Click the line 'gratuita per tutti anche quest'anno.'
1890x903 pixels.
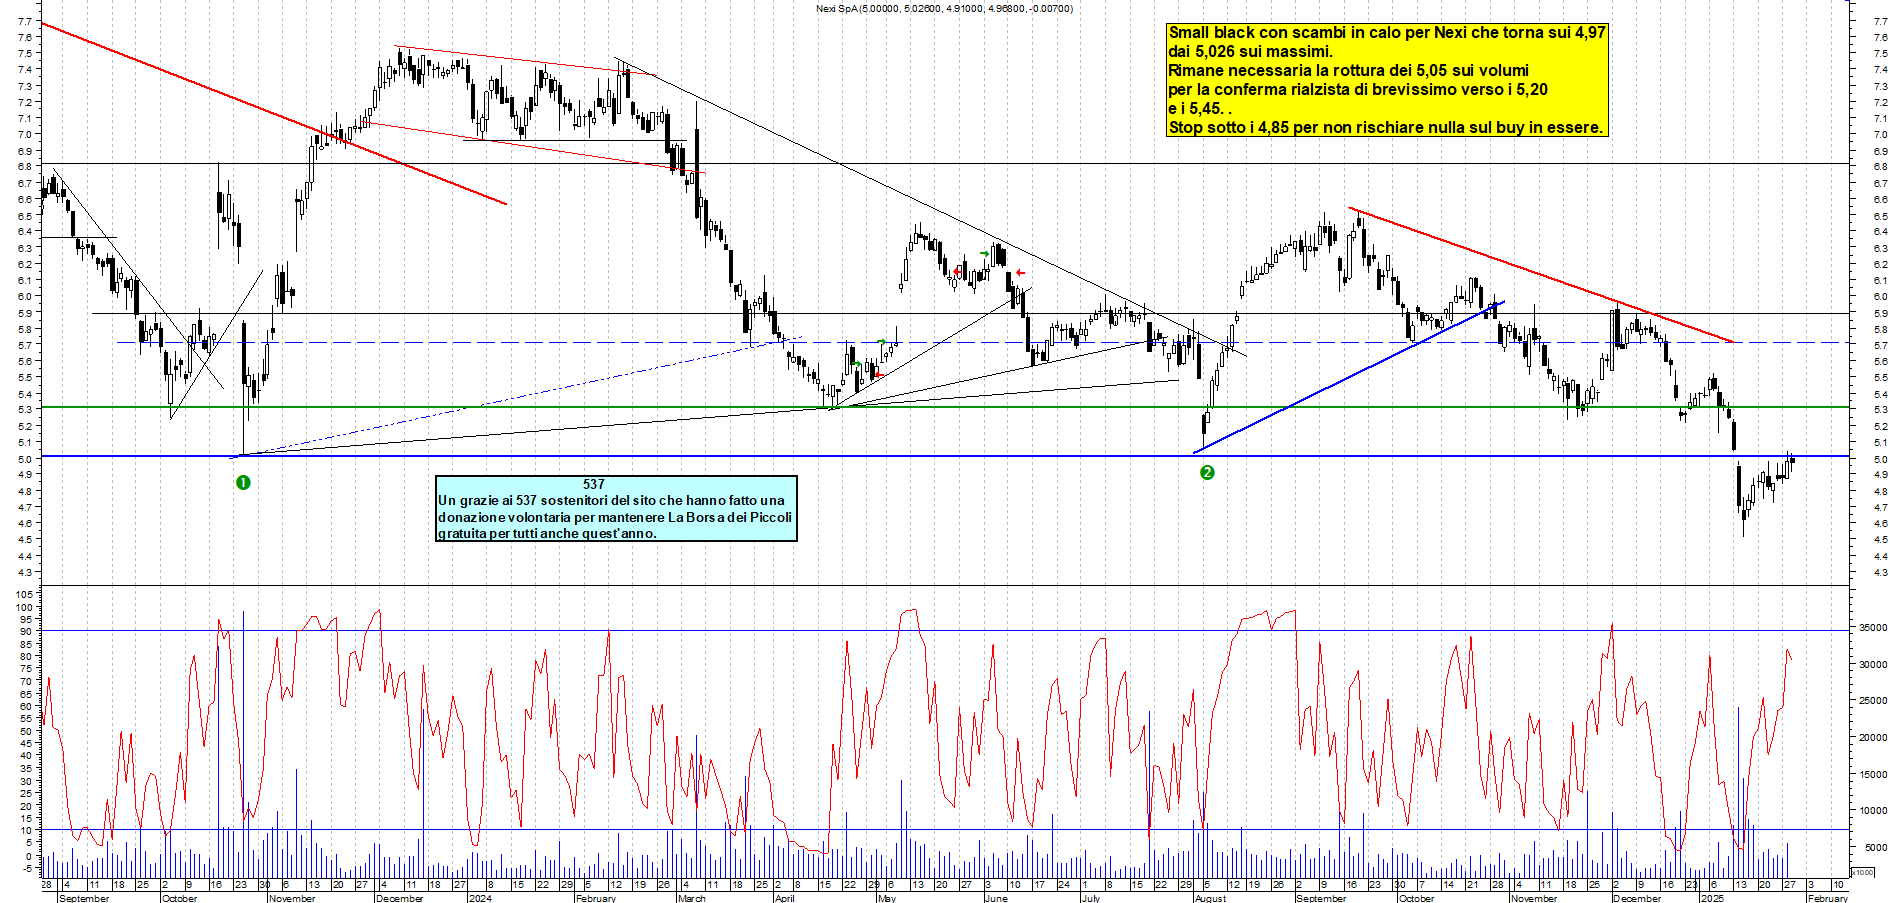pyautogui.click(x=547, y=534)
